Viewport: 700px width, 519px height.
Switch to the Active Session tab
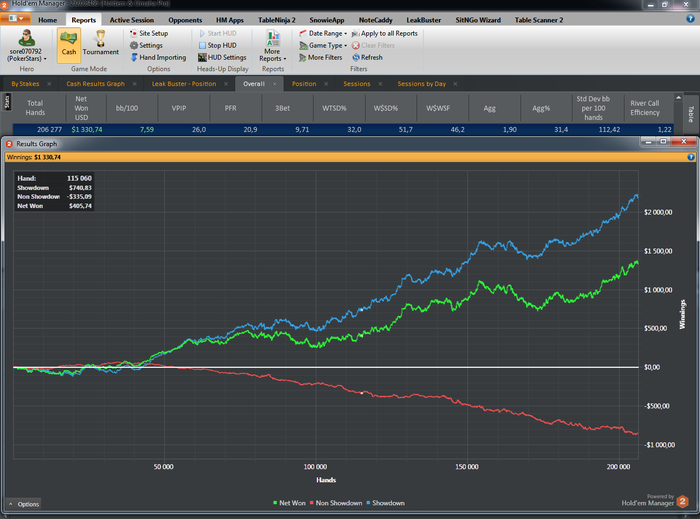click(x=132, y=20)
